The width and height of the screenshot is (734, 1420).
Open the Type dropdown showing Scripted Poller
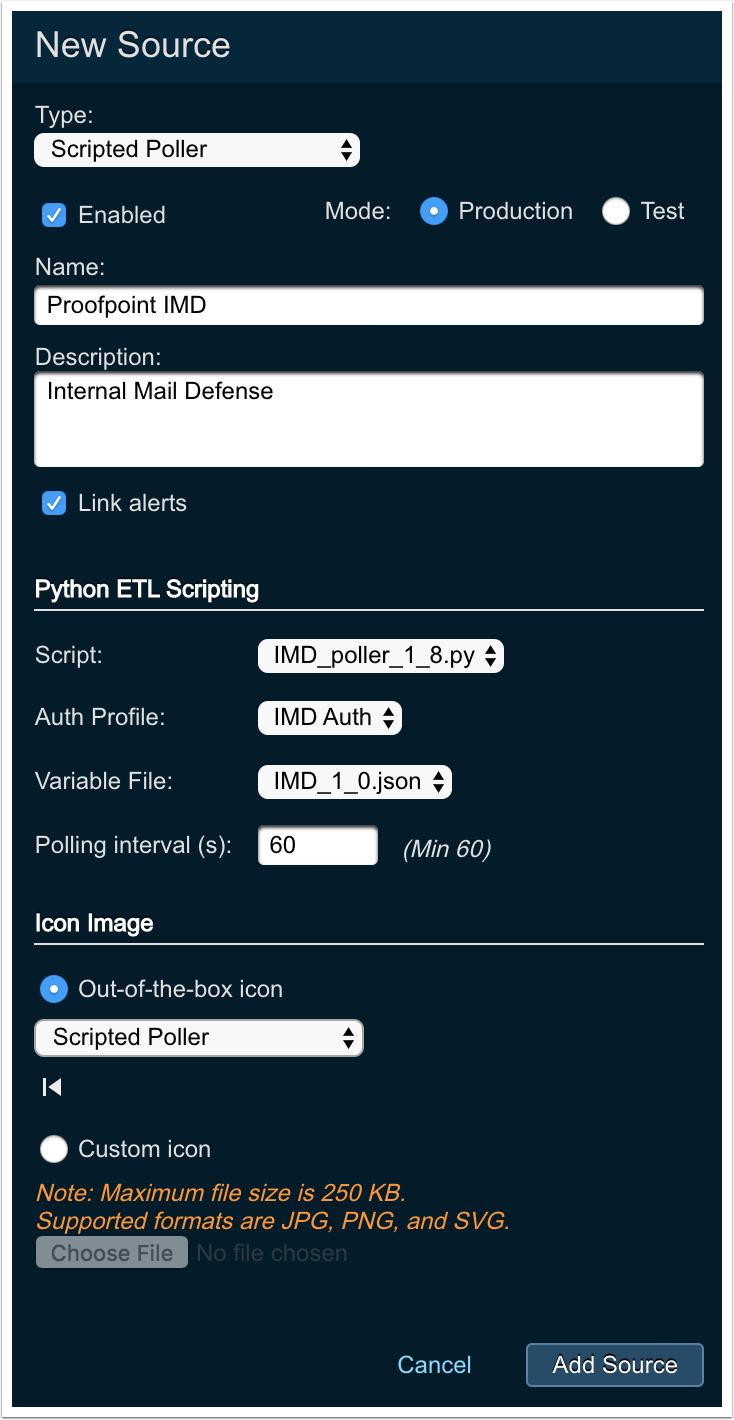[197, 150]
